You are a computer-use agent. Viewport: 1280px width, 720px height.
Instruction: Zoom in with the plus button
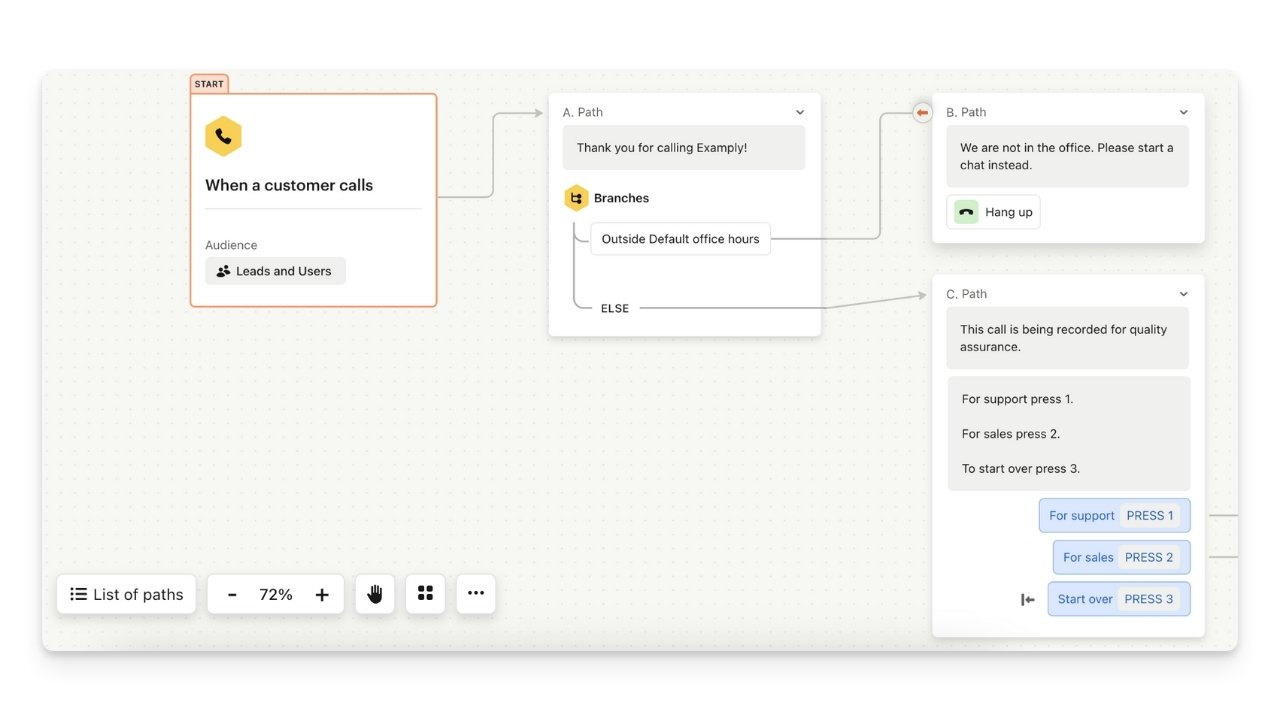[322, 595]
